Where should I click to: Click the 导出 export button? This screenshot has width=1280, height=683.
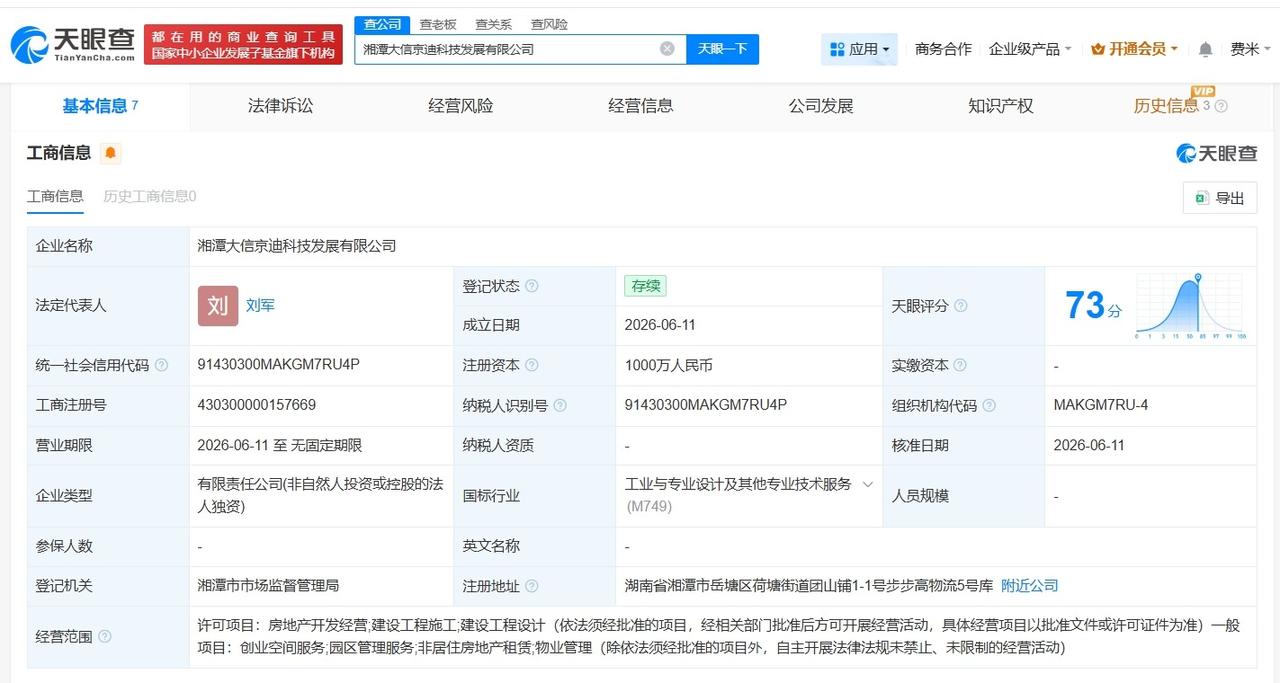1220,198
